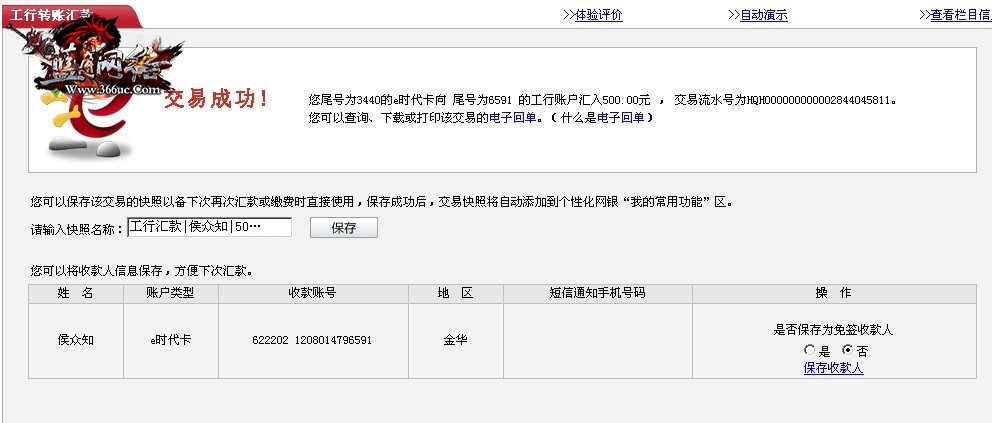The width and height of the screenshot is (992, 423).
Task: Select the 是 radio button for 免签收款人
Action: [x=810, y=351]
